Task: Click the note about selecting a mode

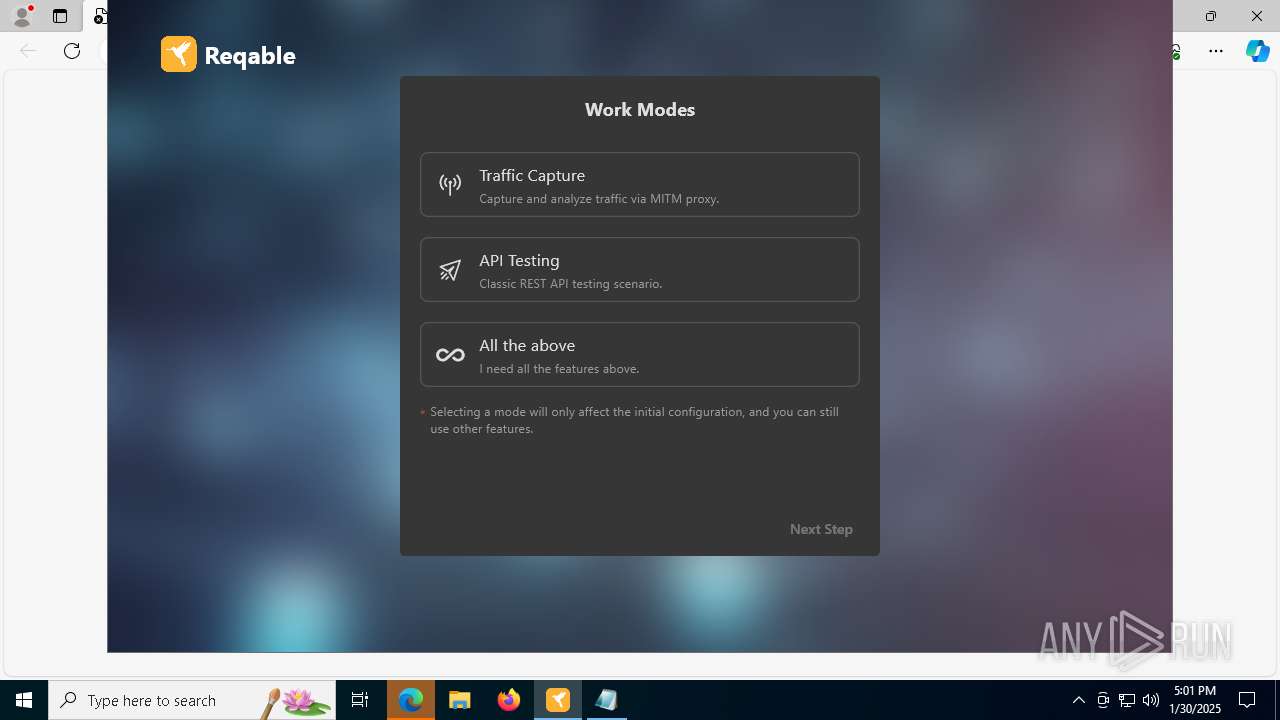Action: tap(635, 420)
